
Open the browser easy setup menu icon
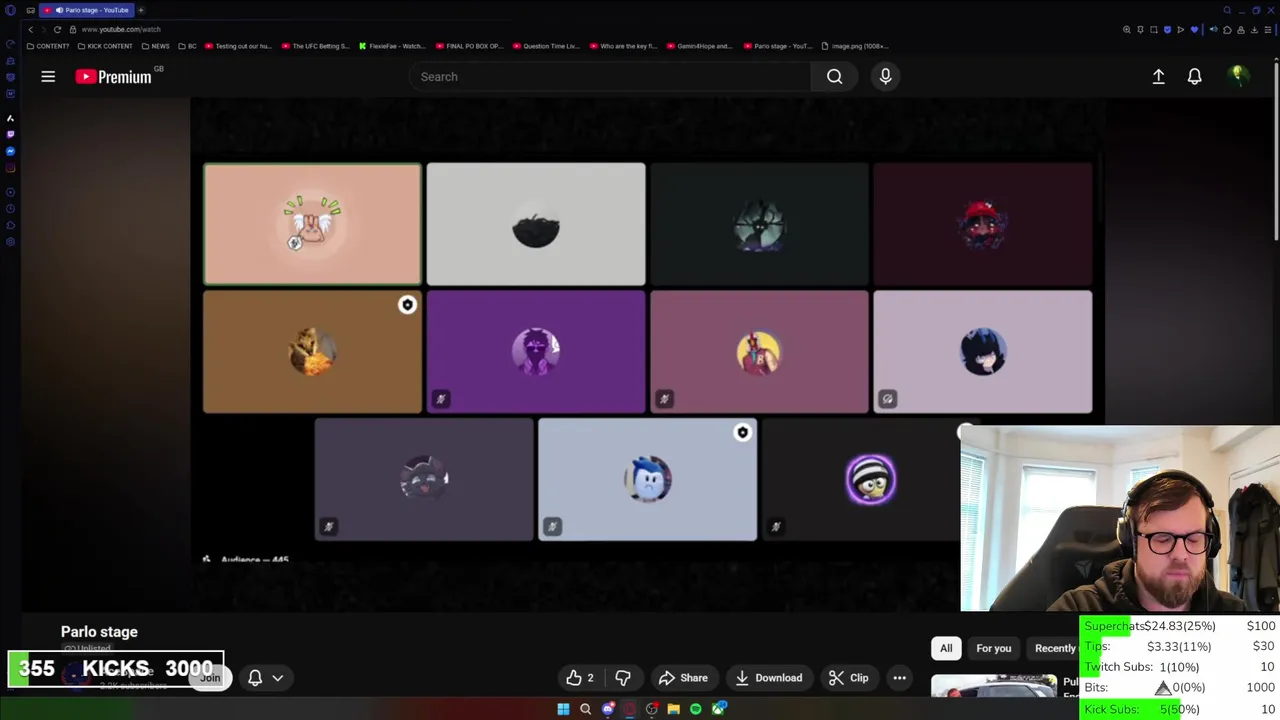point(1267,29)
